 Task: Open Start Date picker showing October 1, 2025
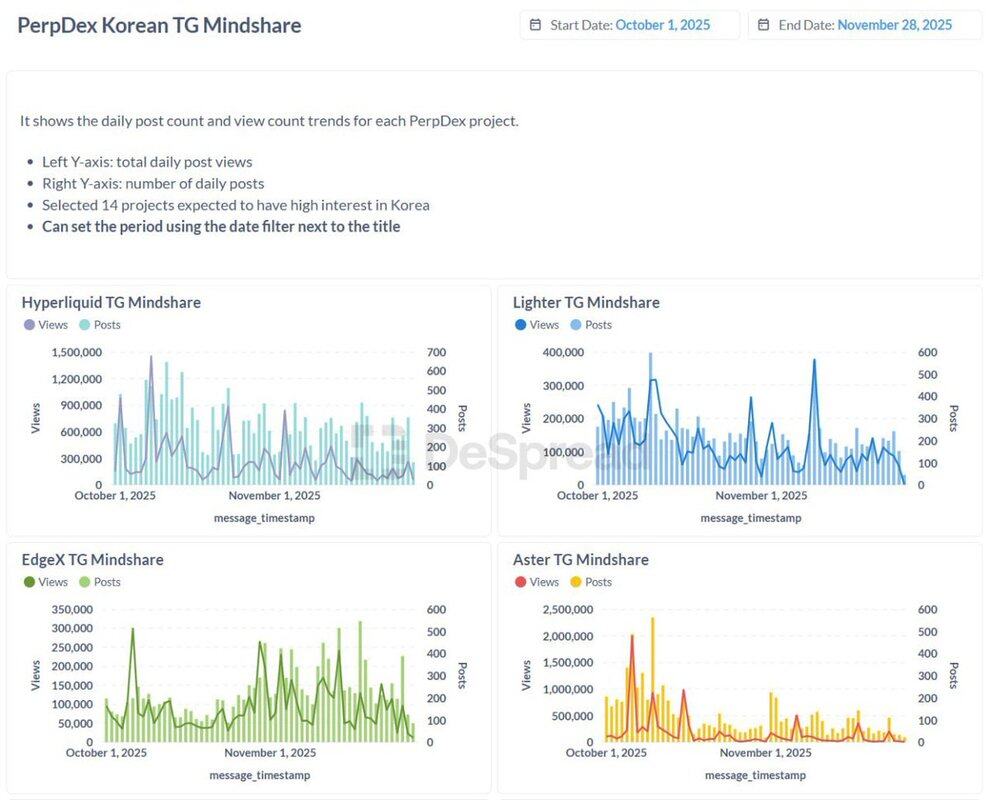coord(662,25)
